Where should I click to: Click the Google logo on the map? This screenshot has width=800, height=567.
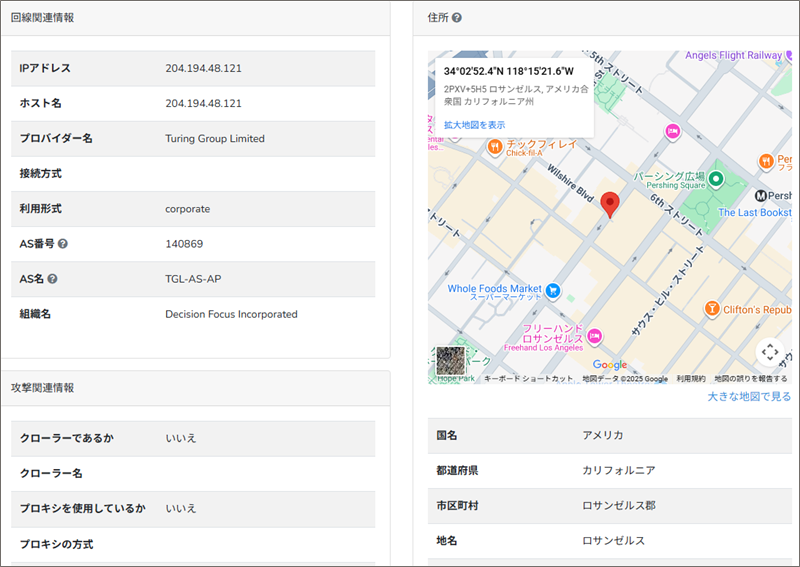tap(610, 365)
